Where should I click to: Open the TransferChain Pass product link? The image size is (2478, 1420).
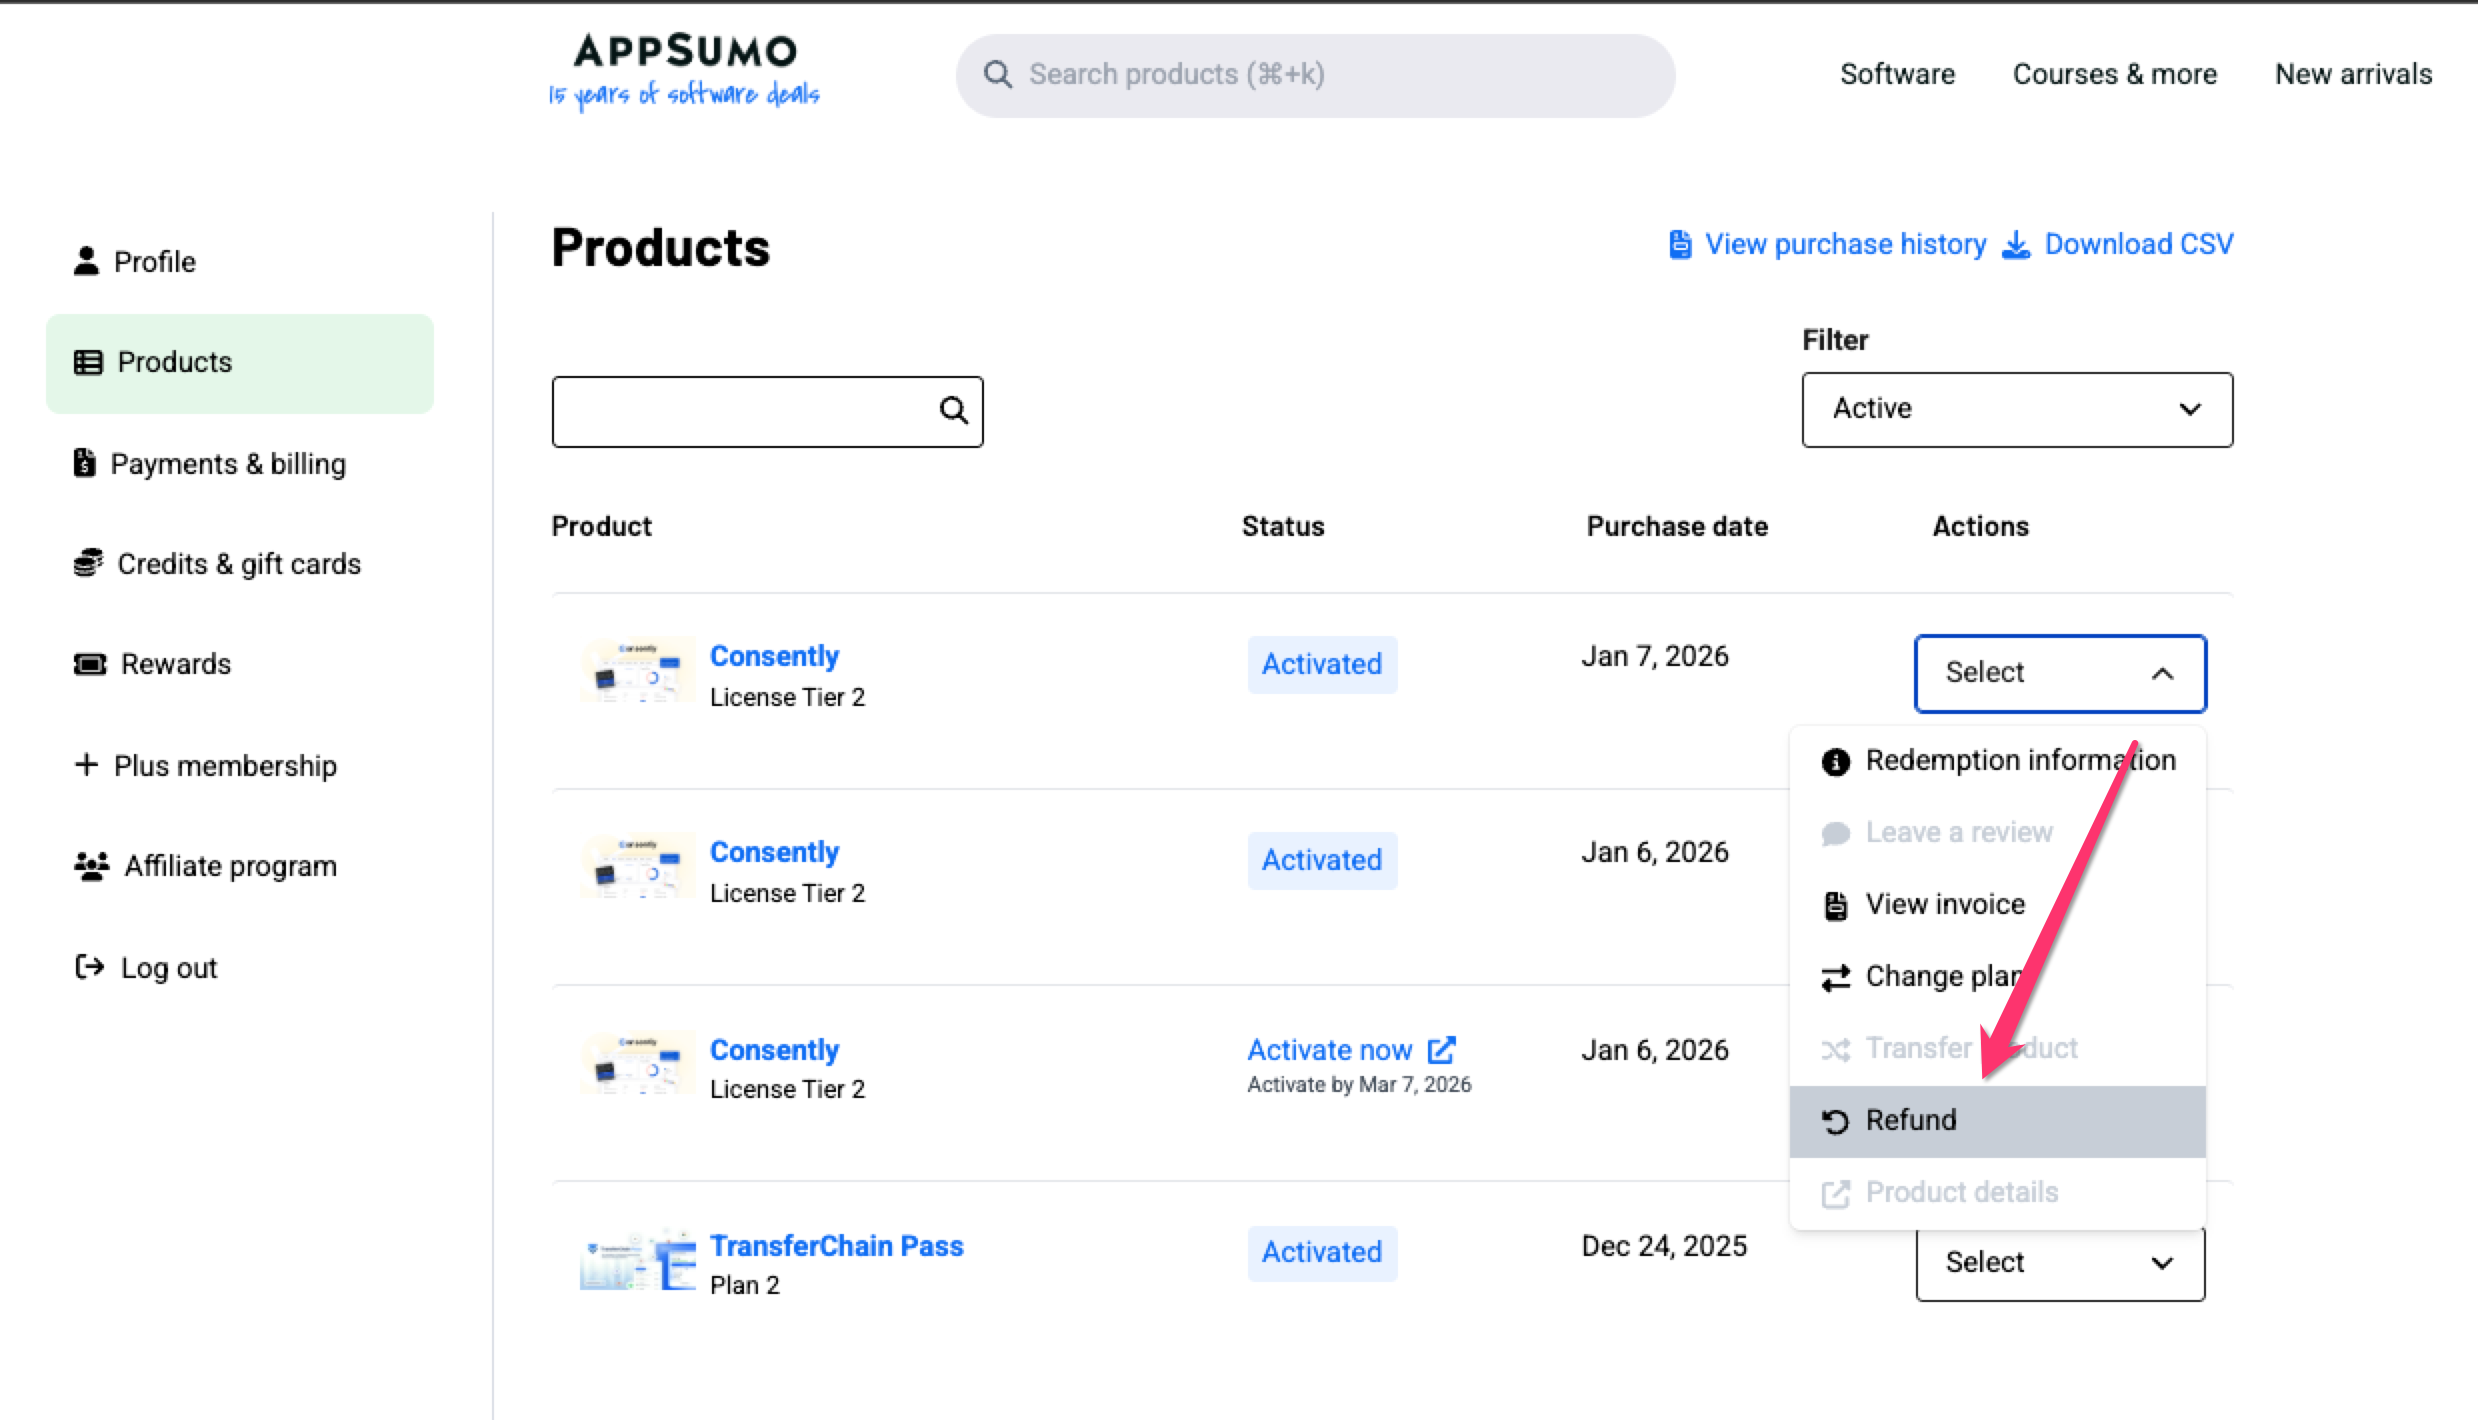[x=836, y=1246]
